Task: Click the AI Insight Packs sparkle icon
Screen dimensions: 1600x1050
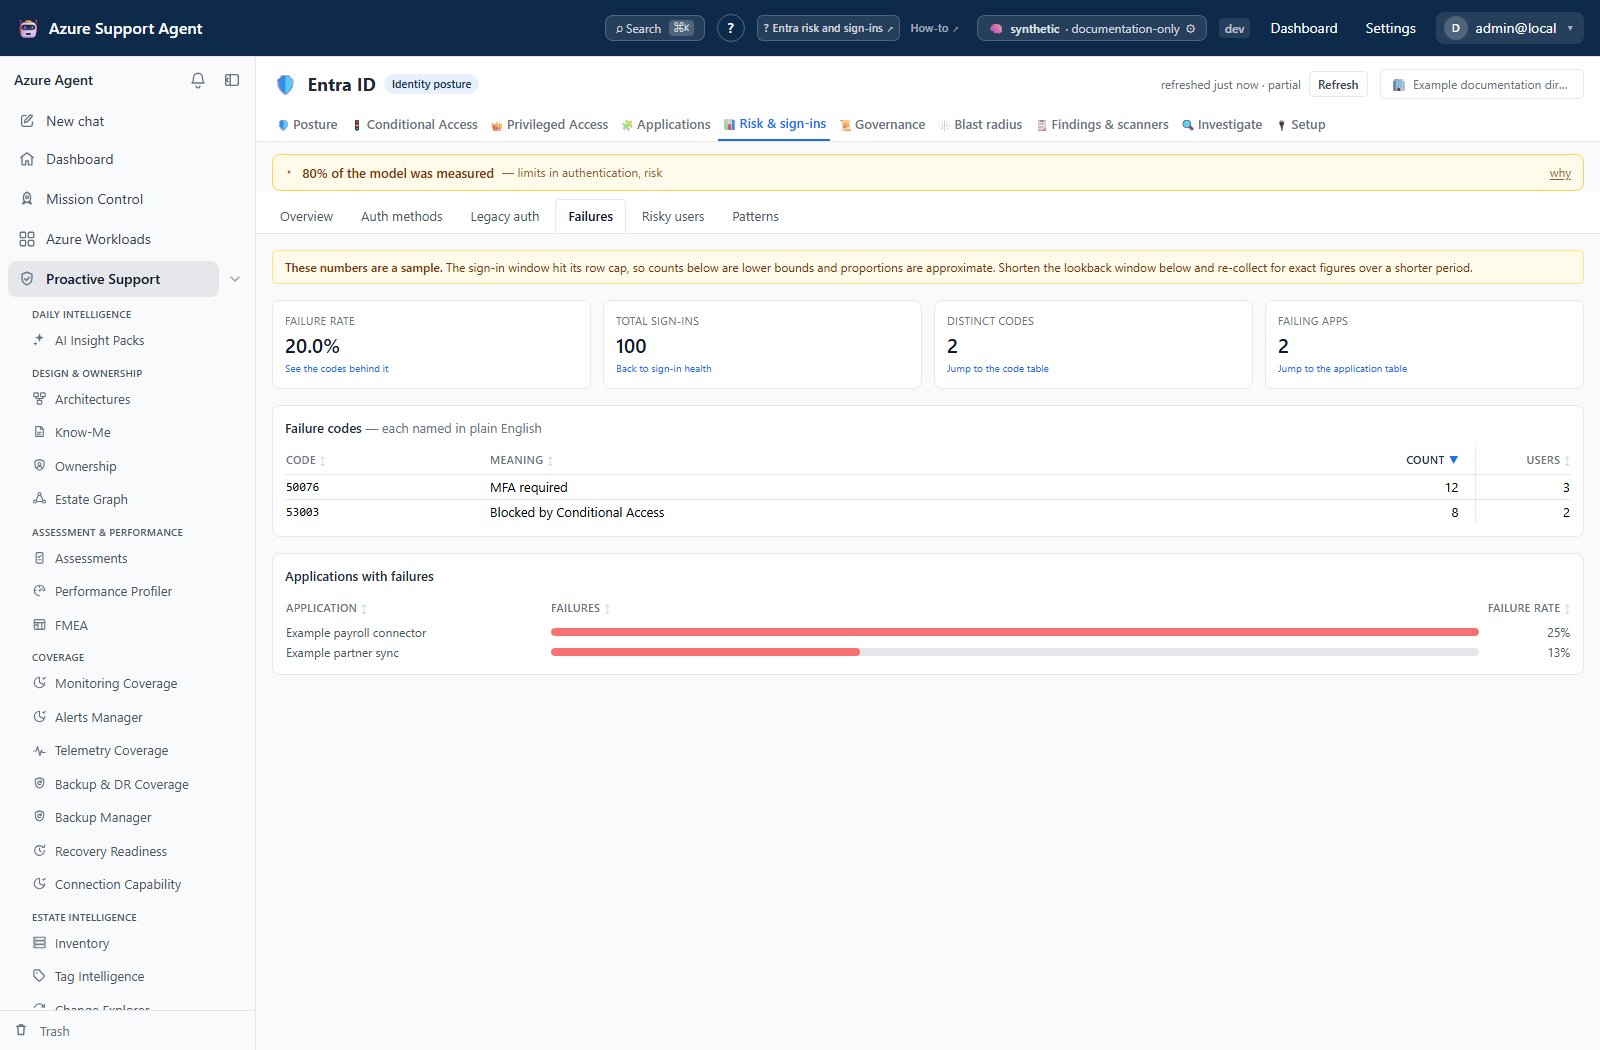Action: click(x=39, y=340)
